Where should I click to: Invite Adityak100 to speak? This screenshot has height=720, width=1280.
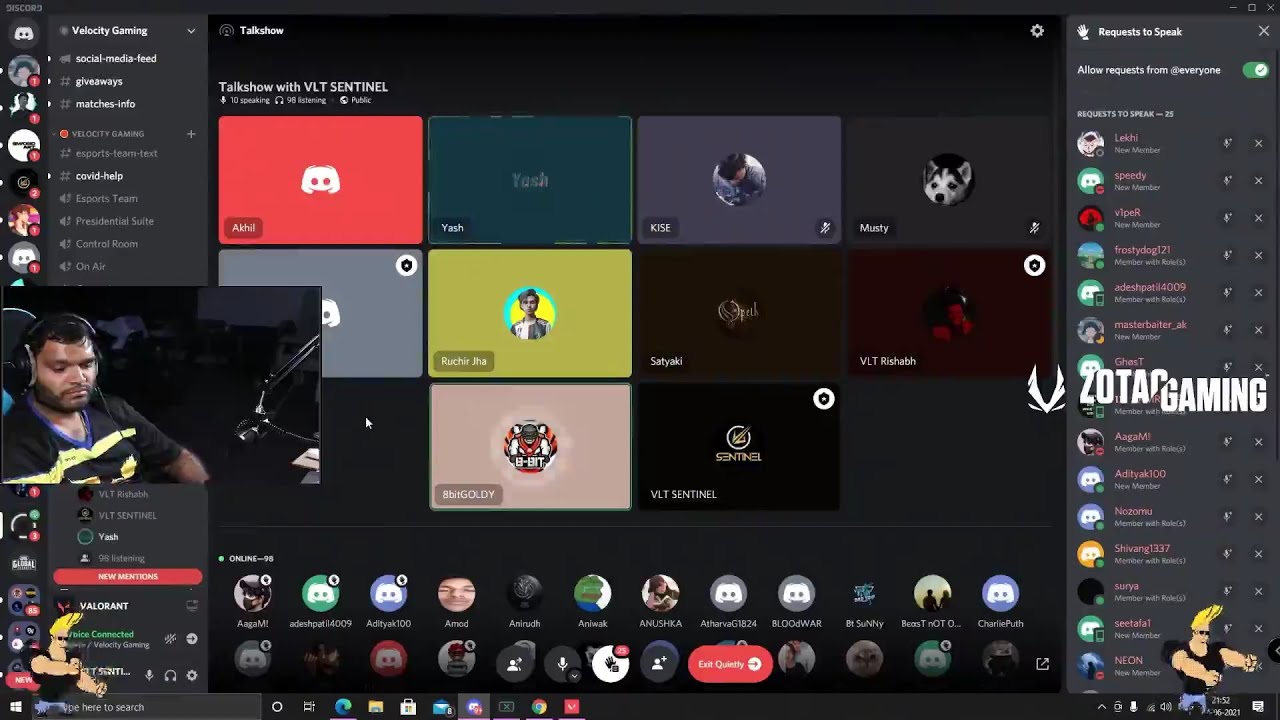coord(1227,479)
